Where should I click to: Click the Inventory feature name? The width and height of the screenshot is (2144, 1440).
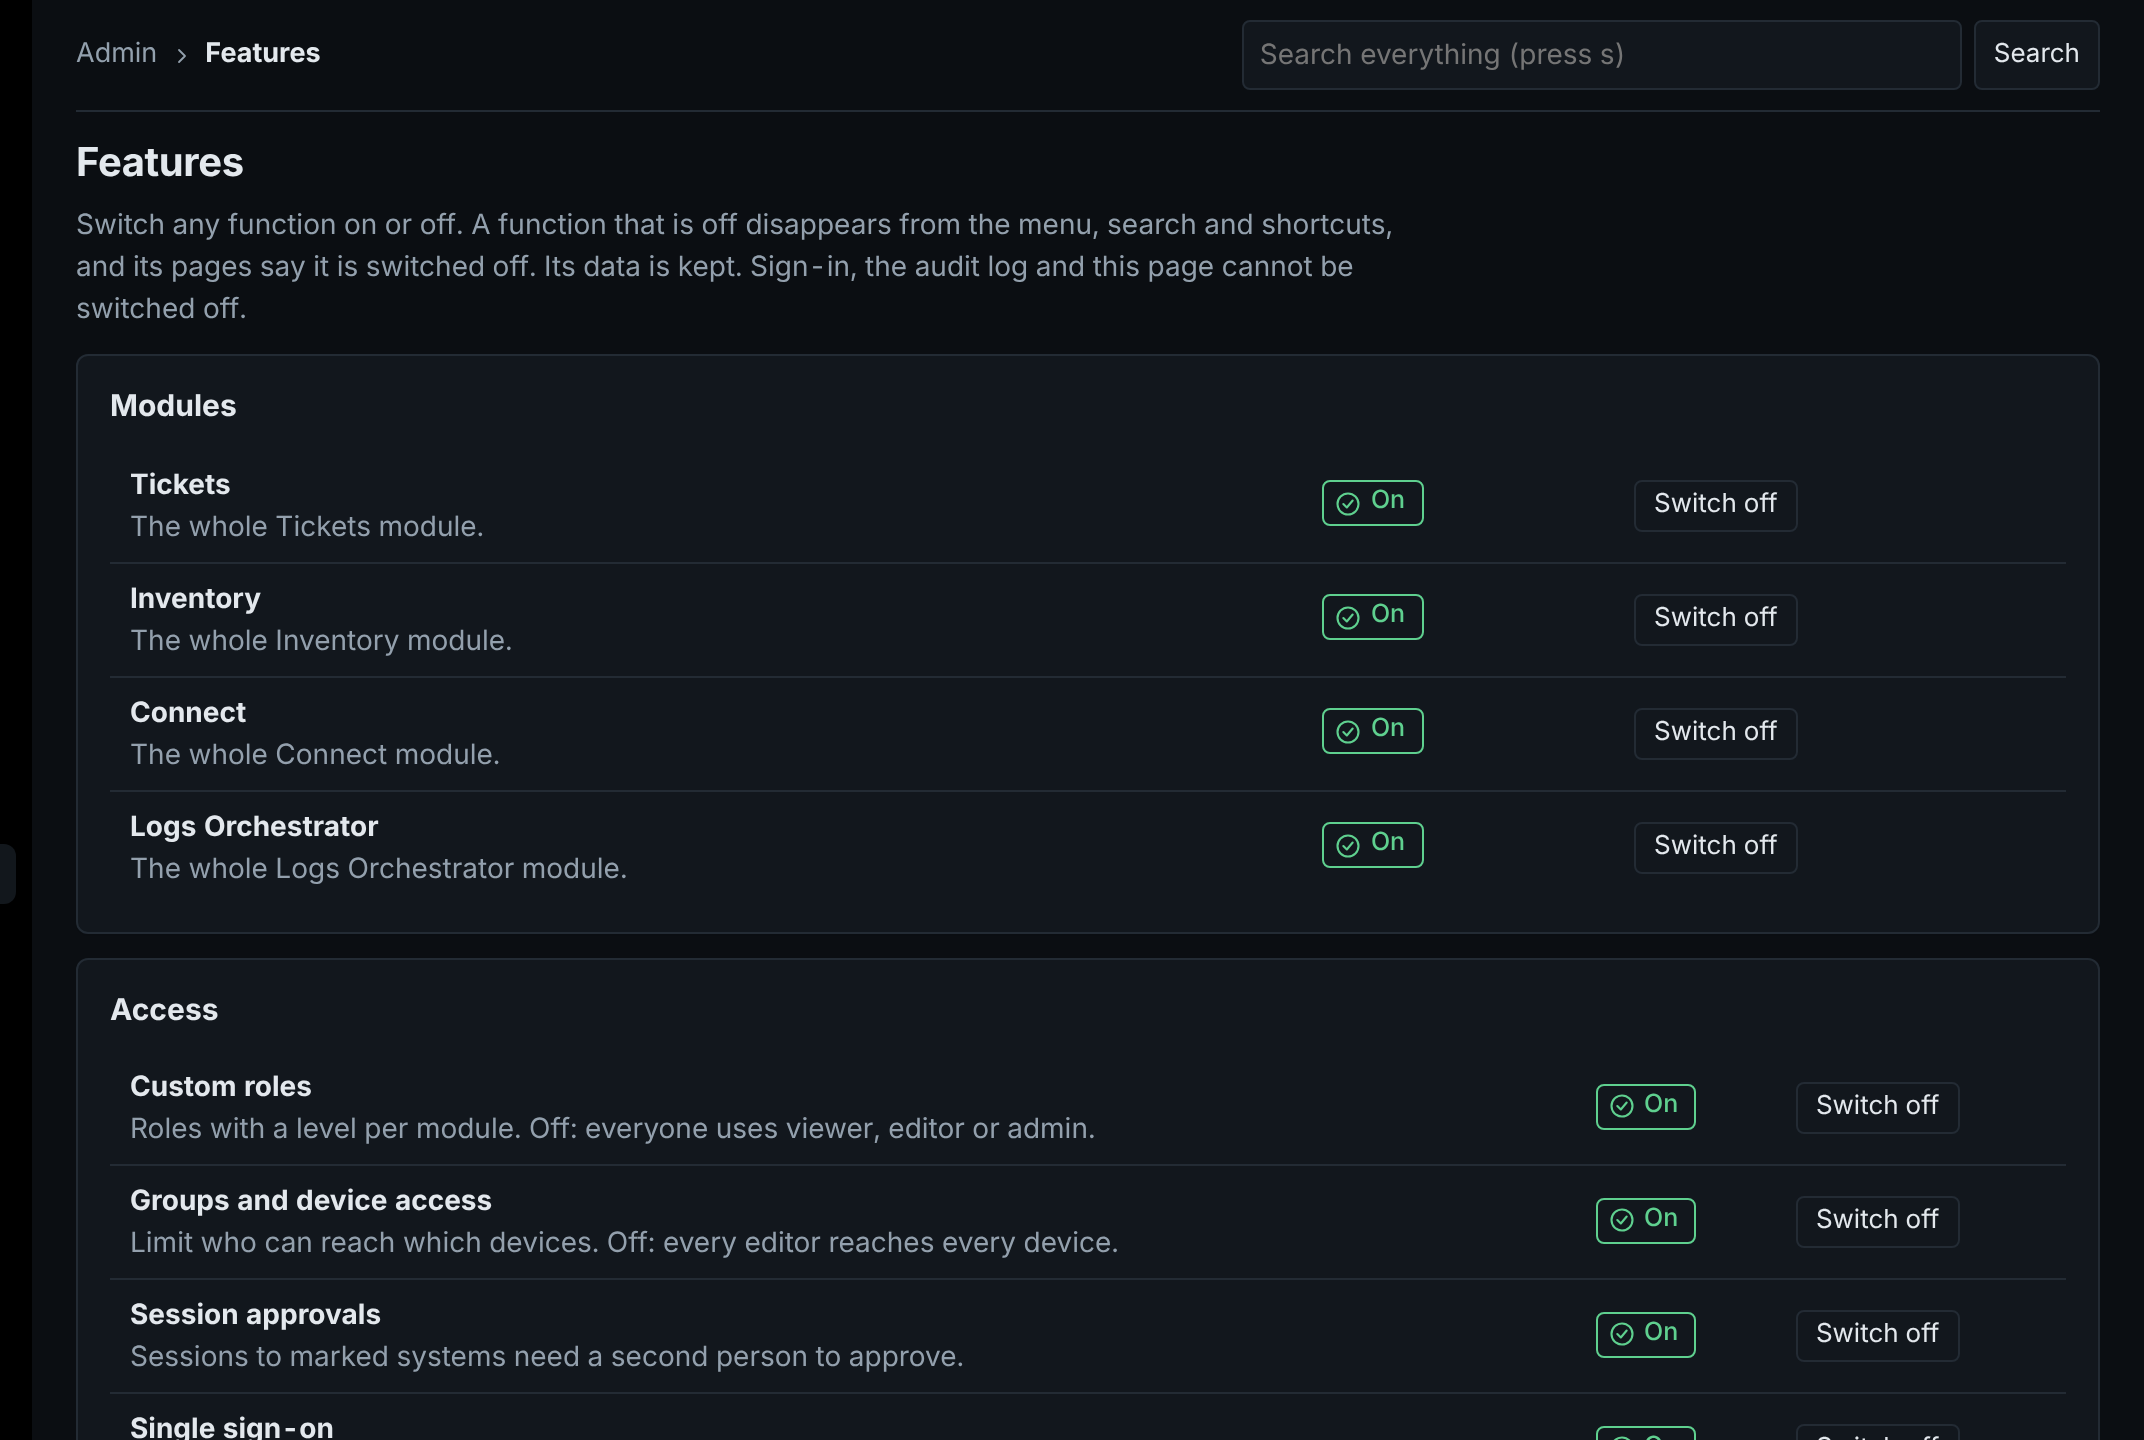click(195, 598)
